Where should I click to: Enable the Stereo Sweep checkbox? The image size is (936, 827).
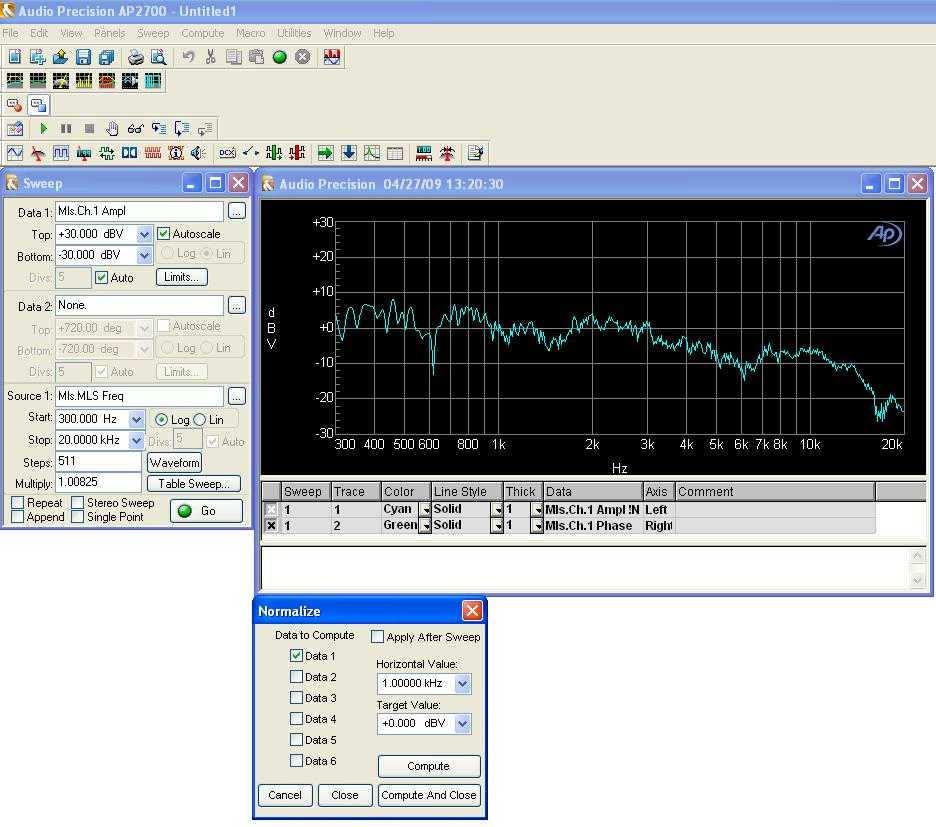(x=78, y=503)
